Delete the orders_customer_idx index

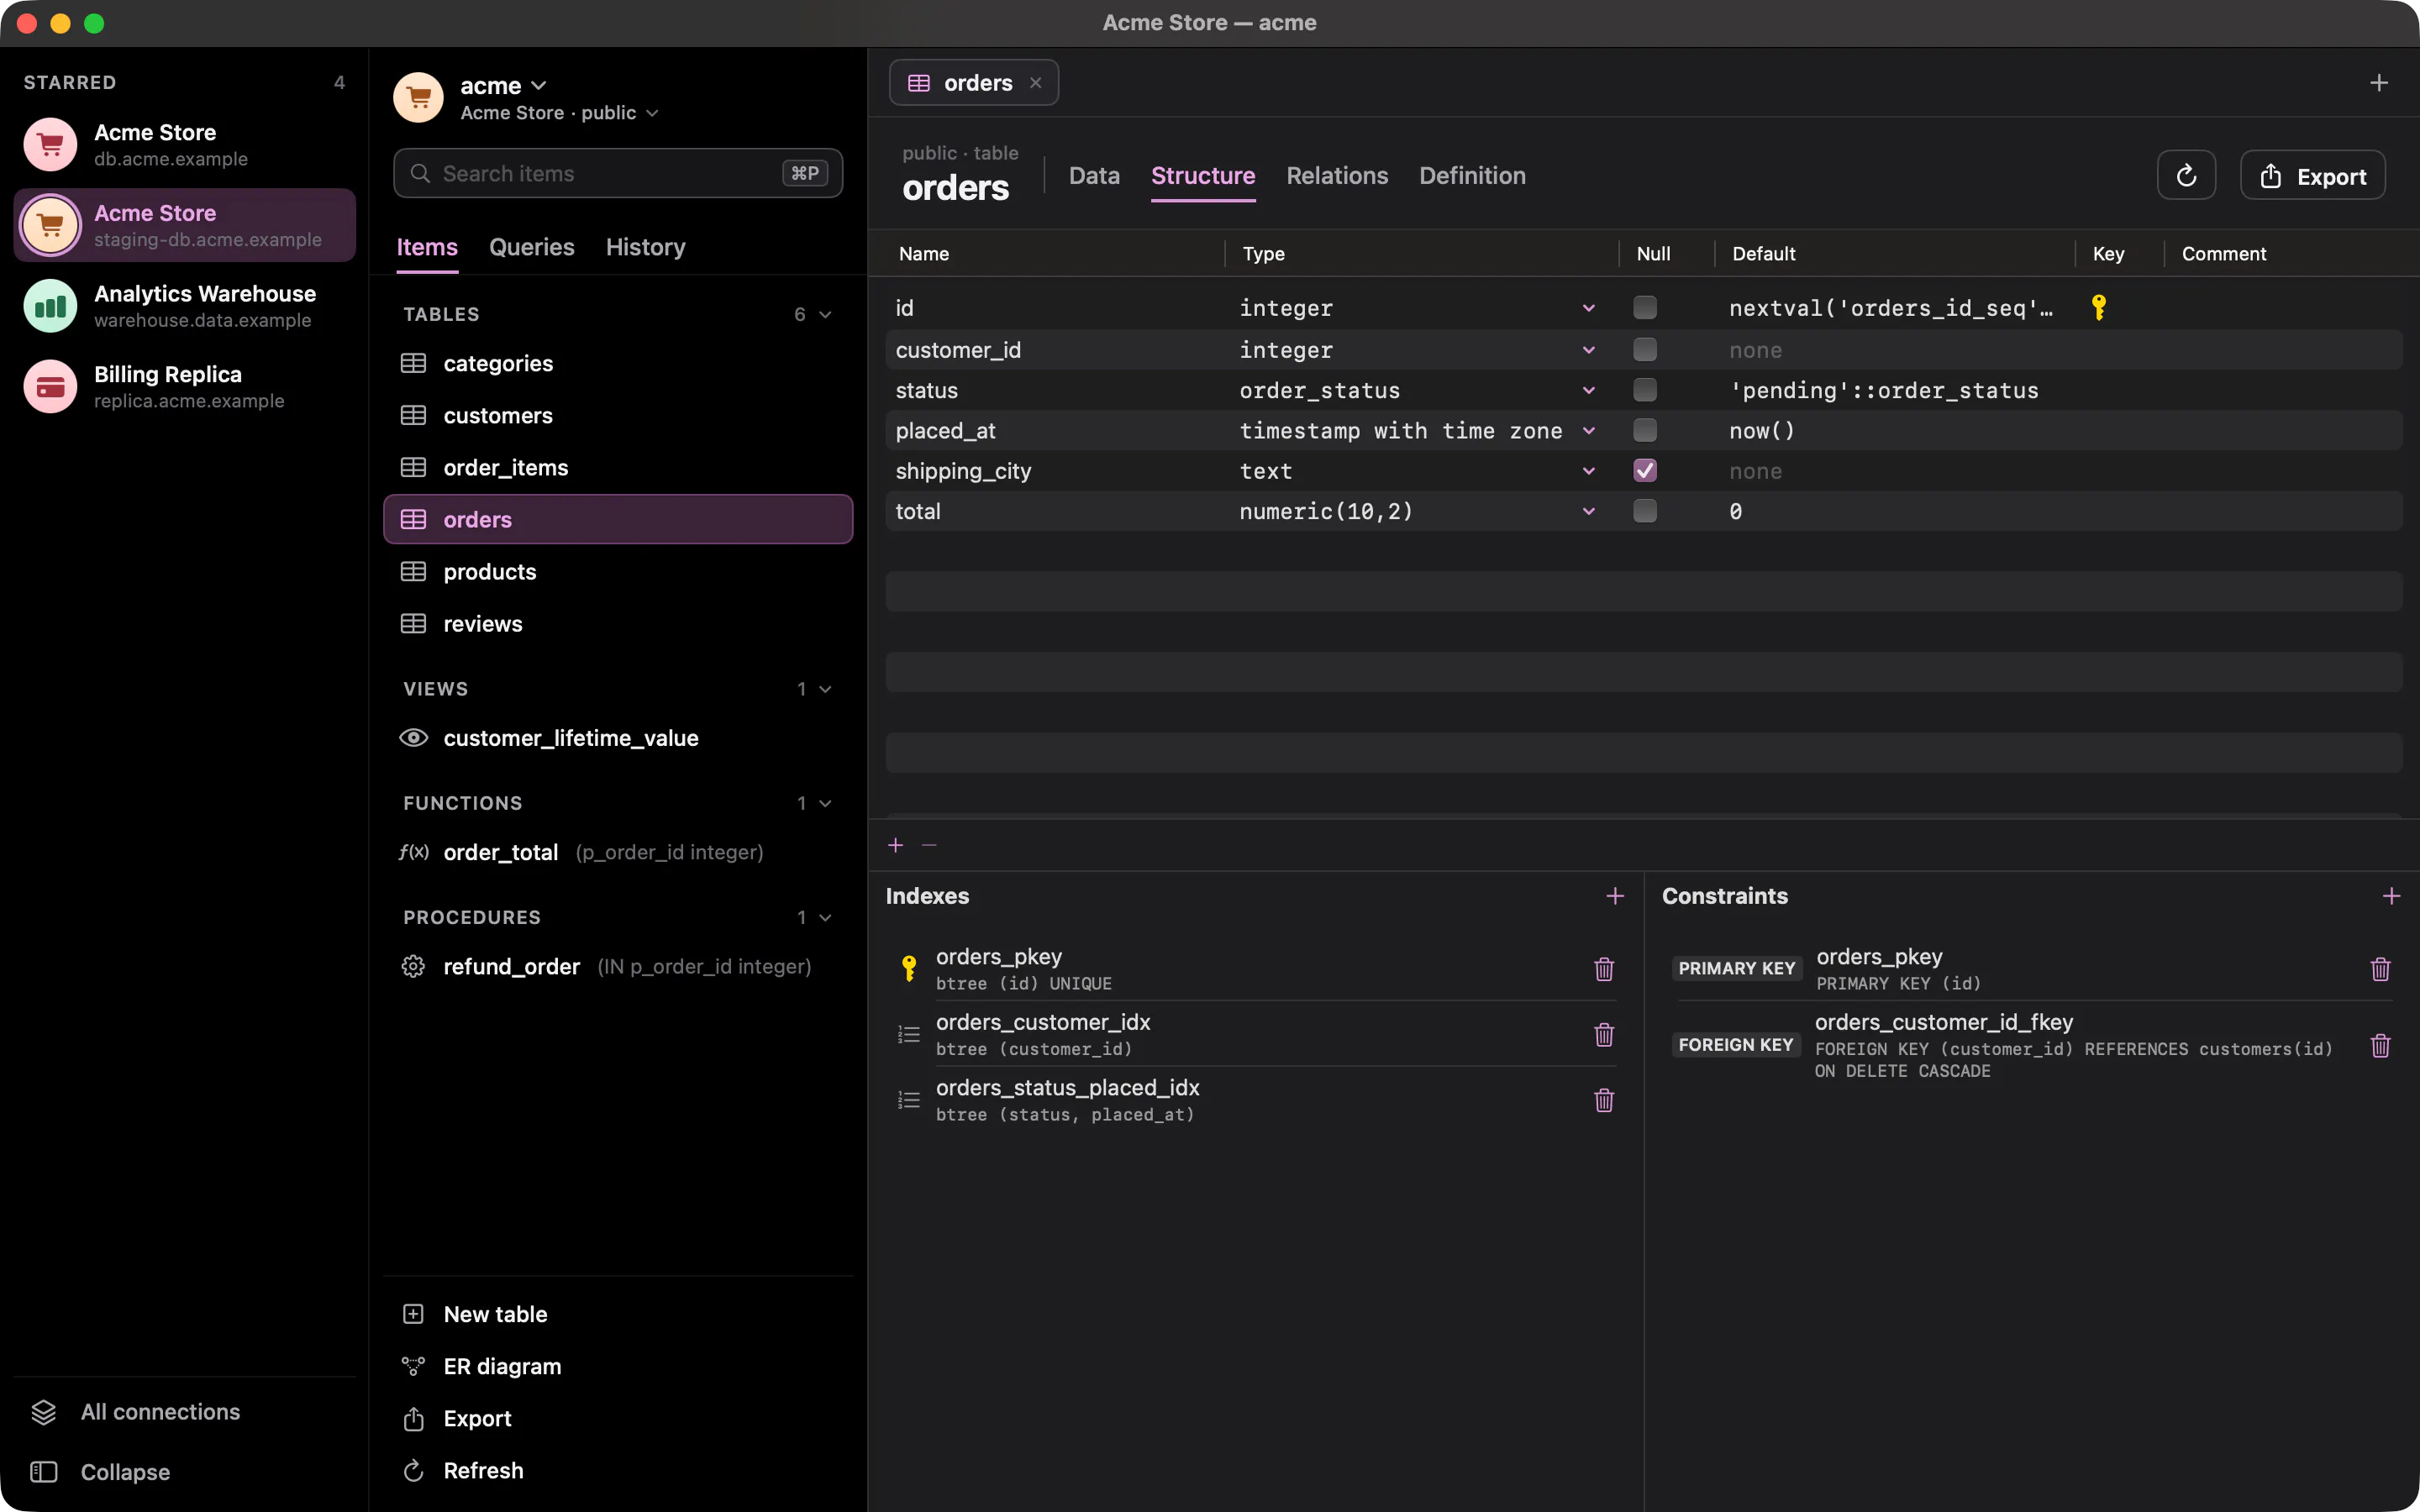1604,1035
